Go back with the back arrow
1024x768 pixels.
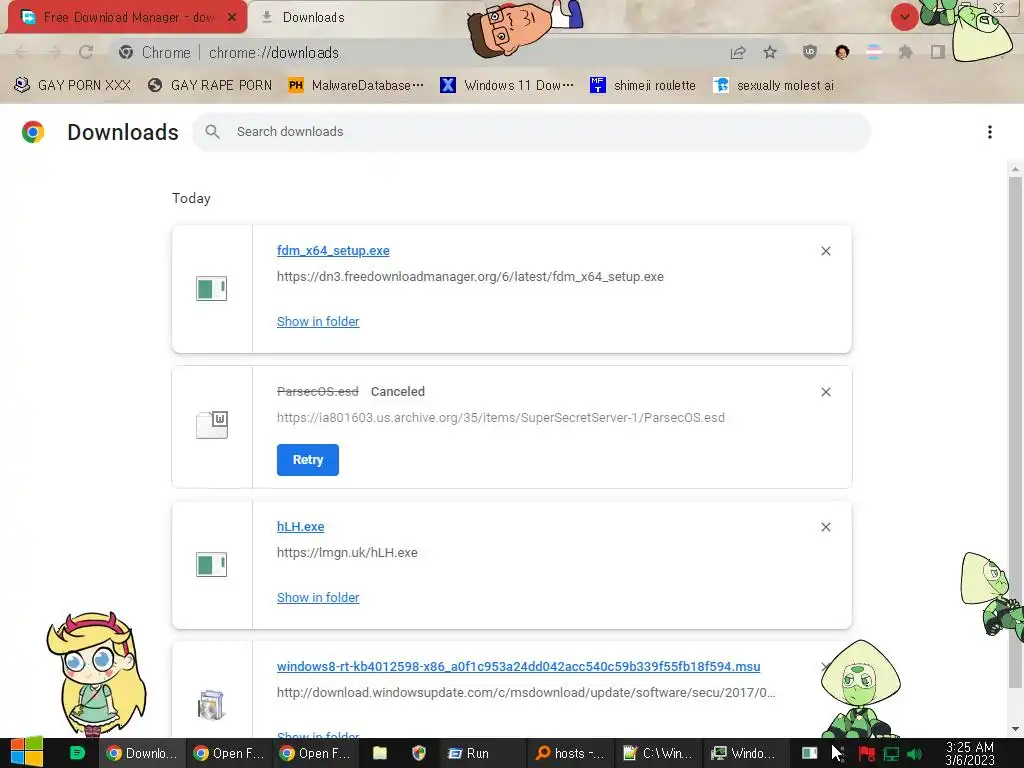click(22, 52)
